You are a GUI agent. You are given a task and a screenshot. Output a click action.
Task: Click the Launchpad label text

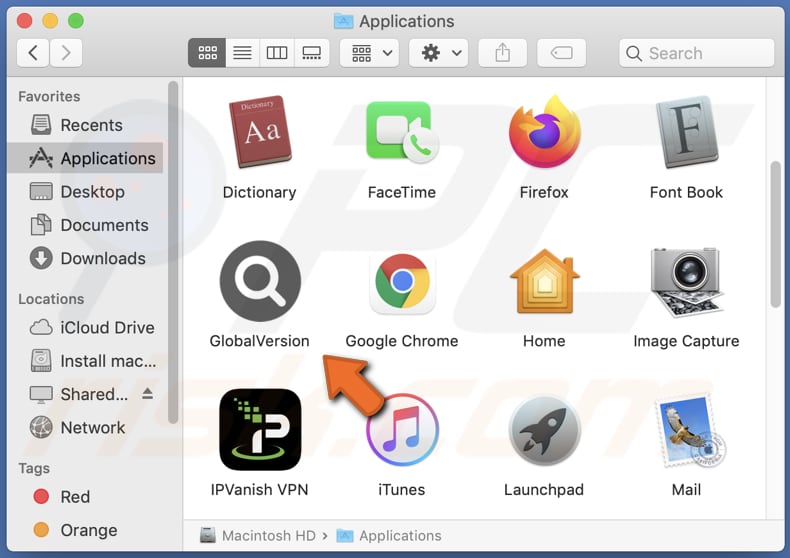click(x=544, y=490)
